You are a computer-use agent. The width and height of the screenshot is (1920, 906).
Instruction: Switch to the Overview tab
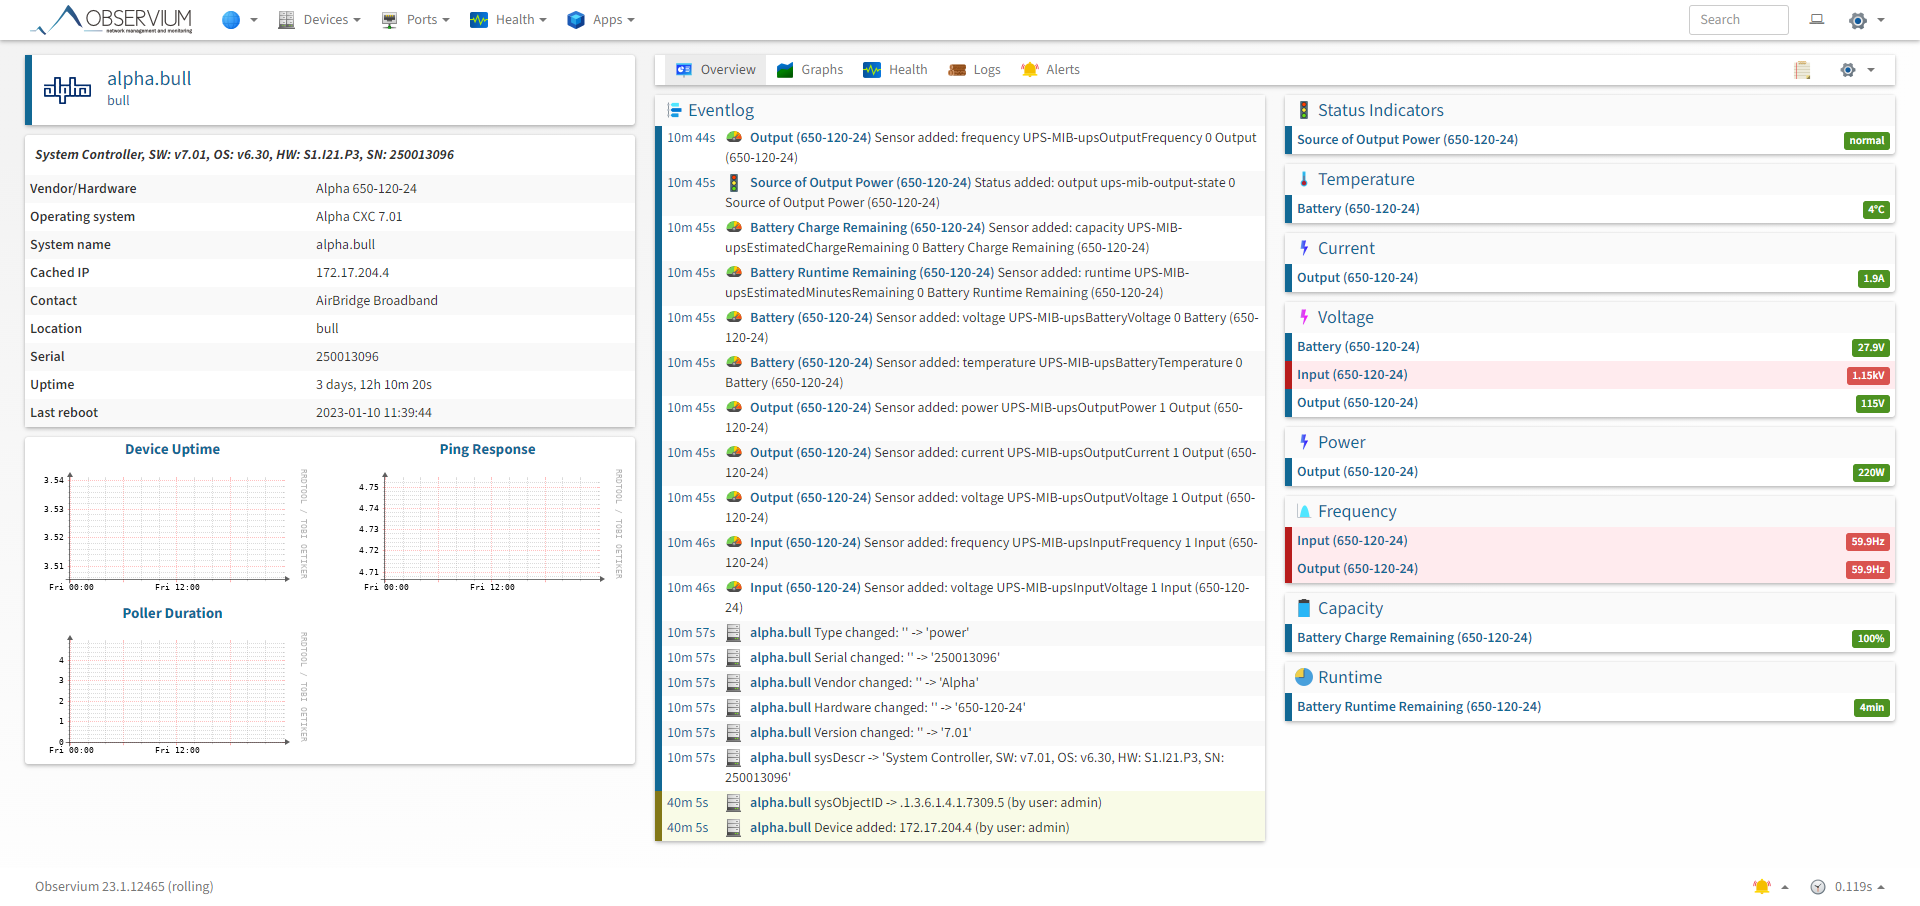(716, 70)
